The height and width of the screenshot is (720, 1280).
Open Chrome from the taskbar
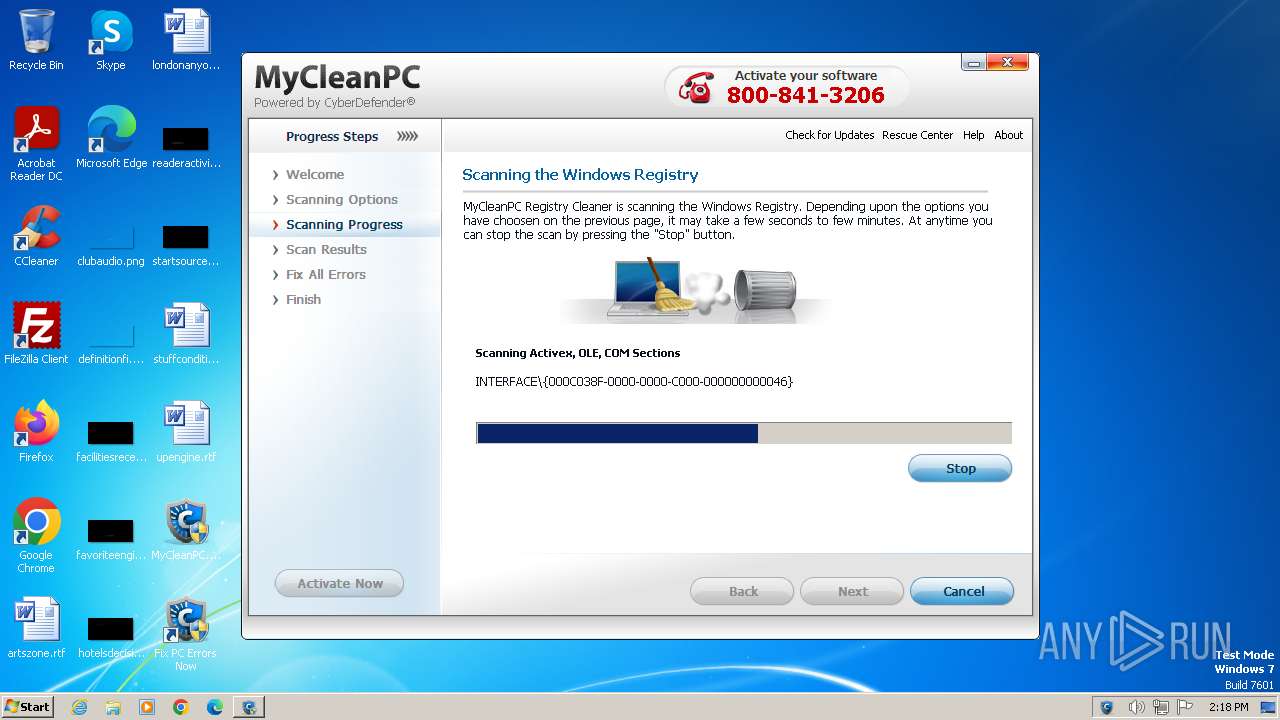[x=181, y=707]
